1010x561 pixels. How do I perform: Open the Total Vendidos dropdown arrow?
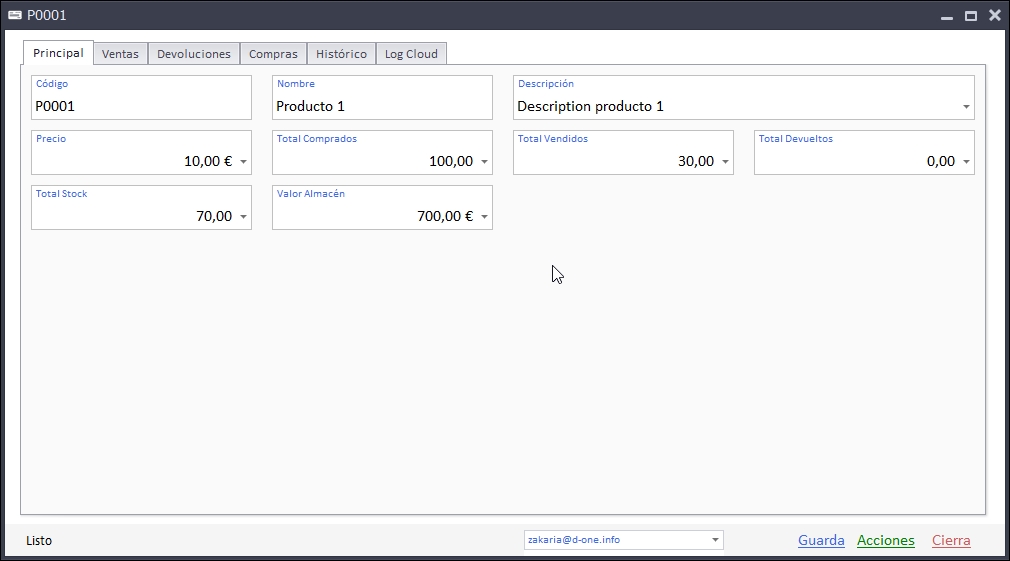click(725, 162)
